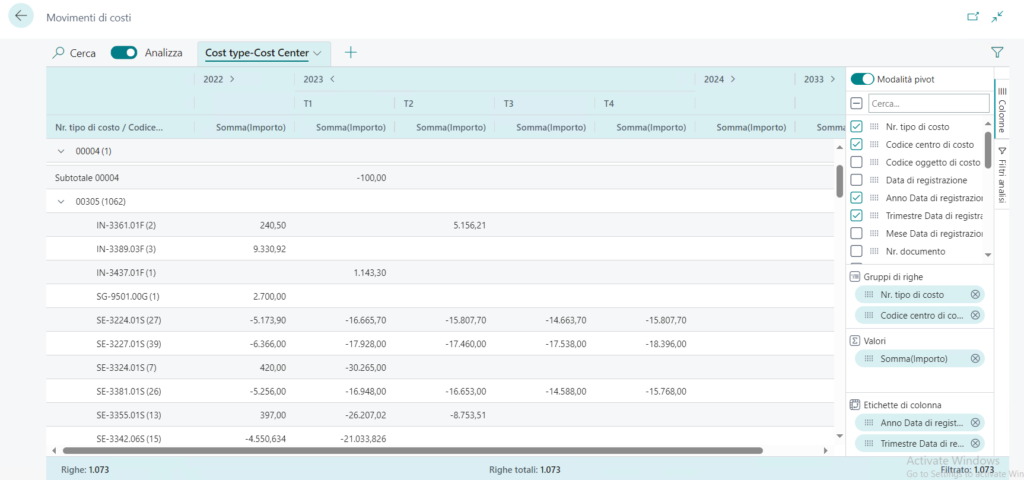The height and width of the screenshot is (480, 1024).
Task: Uncheck Trimestre Data di registrazione checkbox
Action: (x=857, y=215)
